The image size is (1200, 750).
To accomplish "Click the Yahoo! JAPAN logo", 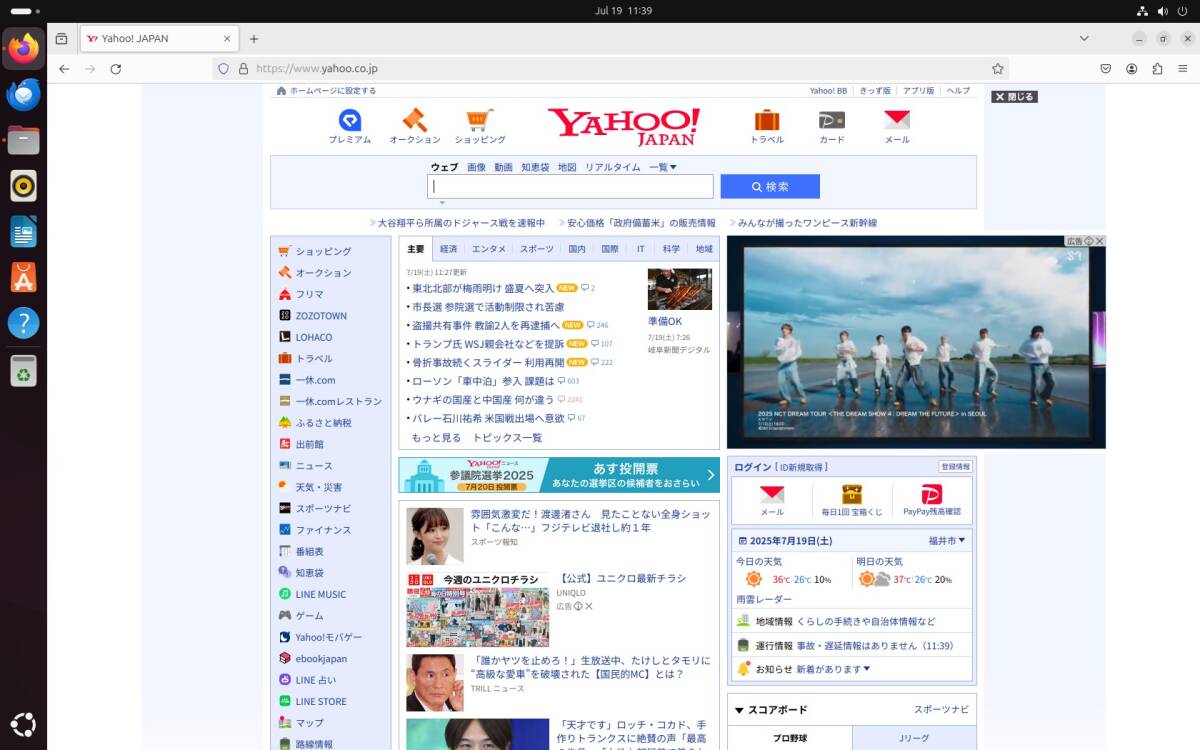I will [x=624, y=126].
